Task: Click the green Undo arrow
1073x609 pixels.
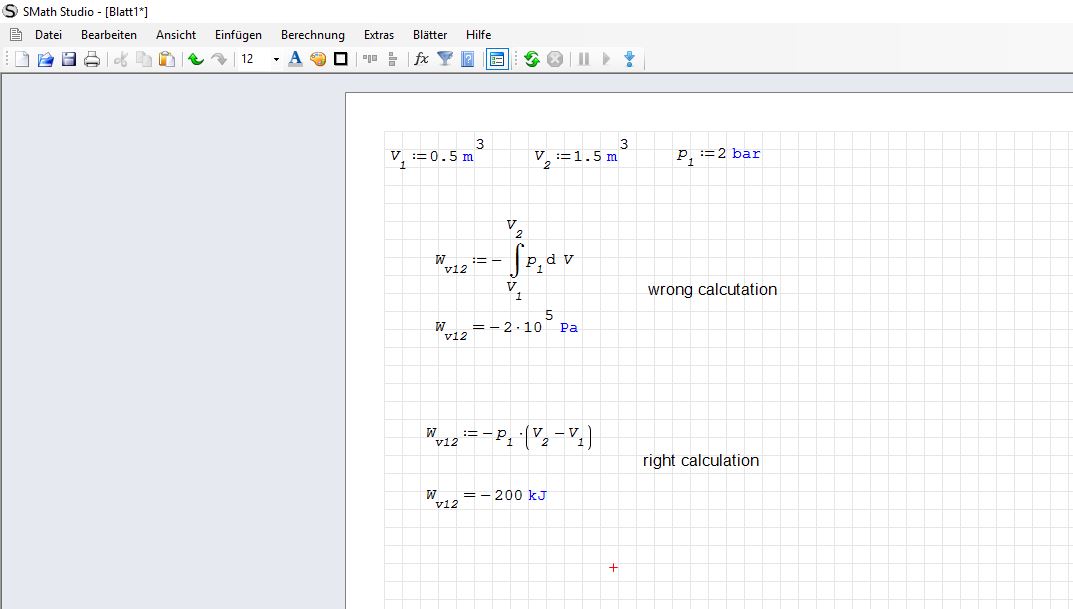Action: (196, 60)
